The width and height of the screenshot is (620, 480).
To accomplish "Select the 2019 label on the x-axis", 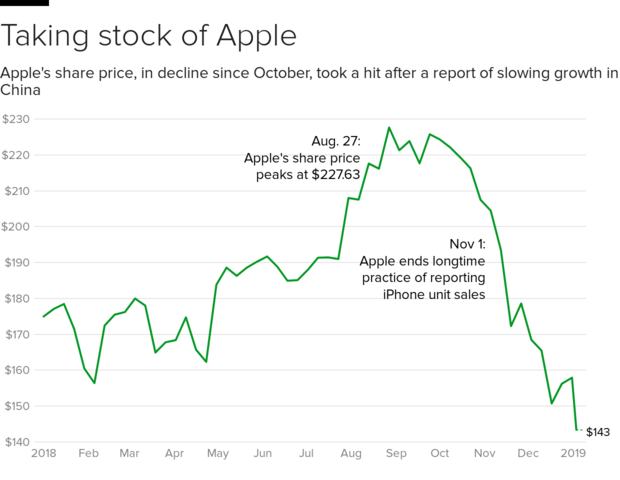I will [x=572, y=454].
